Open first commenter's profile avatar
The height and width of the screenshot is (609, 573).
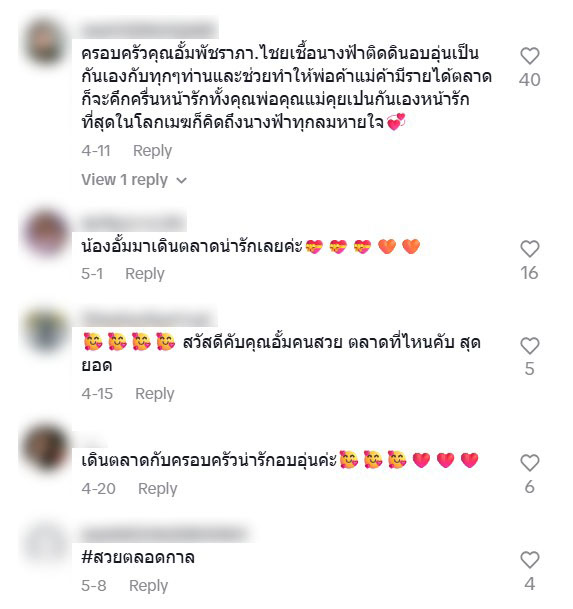pos(45,42)
